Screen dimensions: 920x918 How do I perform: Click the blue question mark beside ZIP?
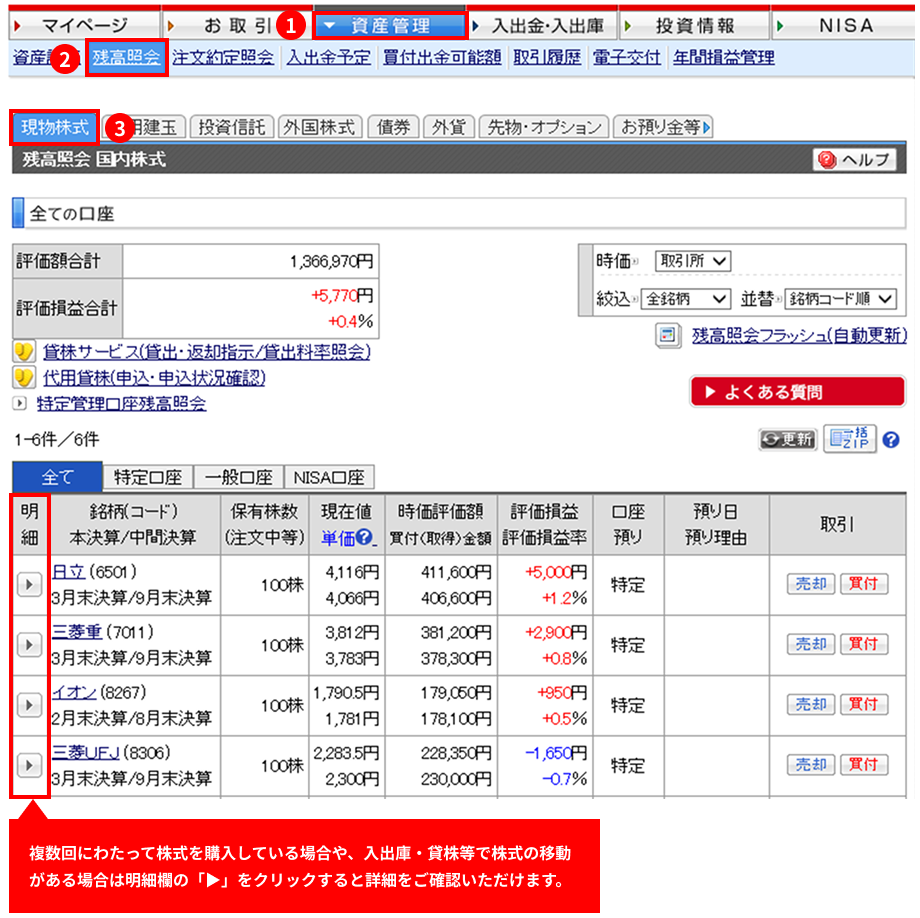click(x=891, y=440)
